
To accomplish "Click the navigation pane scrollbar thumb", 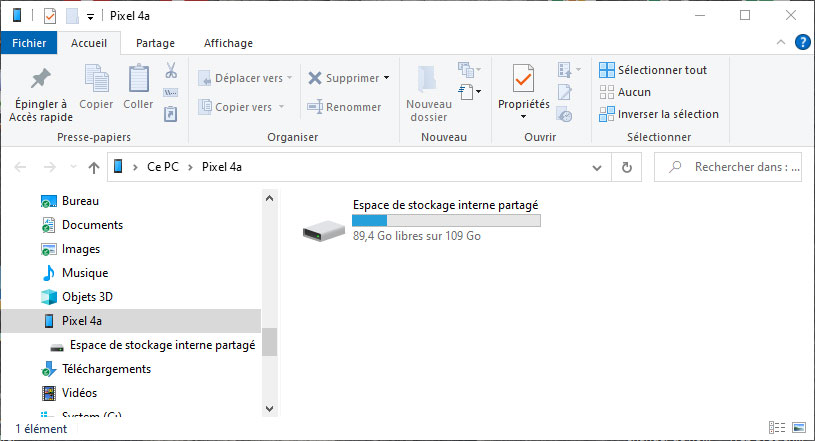I will pyautogui.click(x=269, y=342).
